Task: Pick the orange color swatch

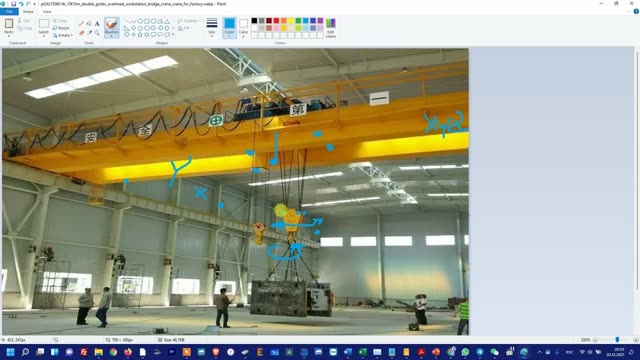Action: pos(284,21)
